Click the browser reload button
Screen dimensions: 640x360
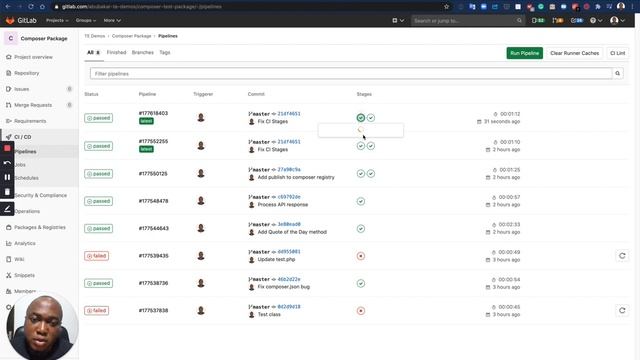coord(31,7)
